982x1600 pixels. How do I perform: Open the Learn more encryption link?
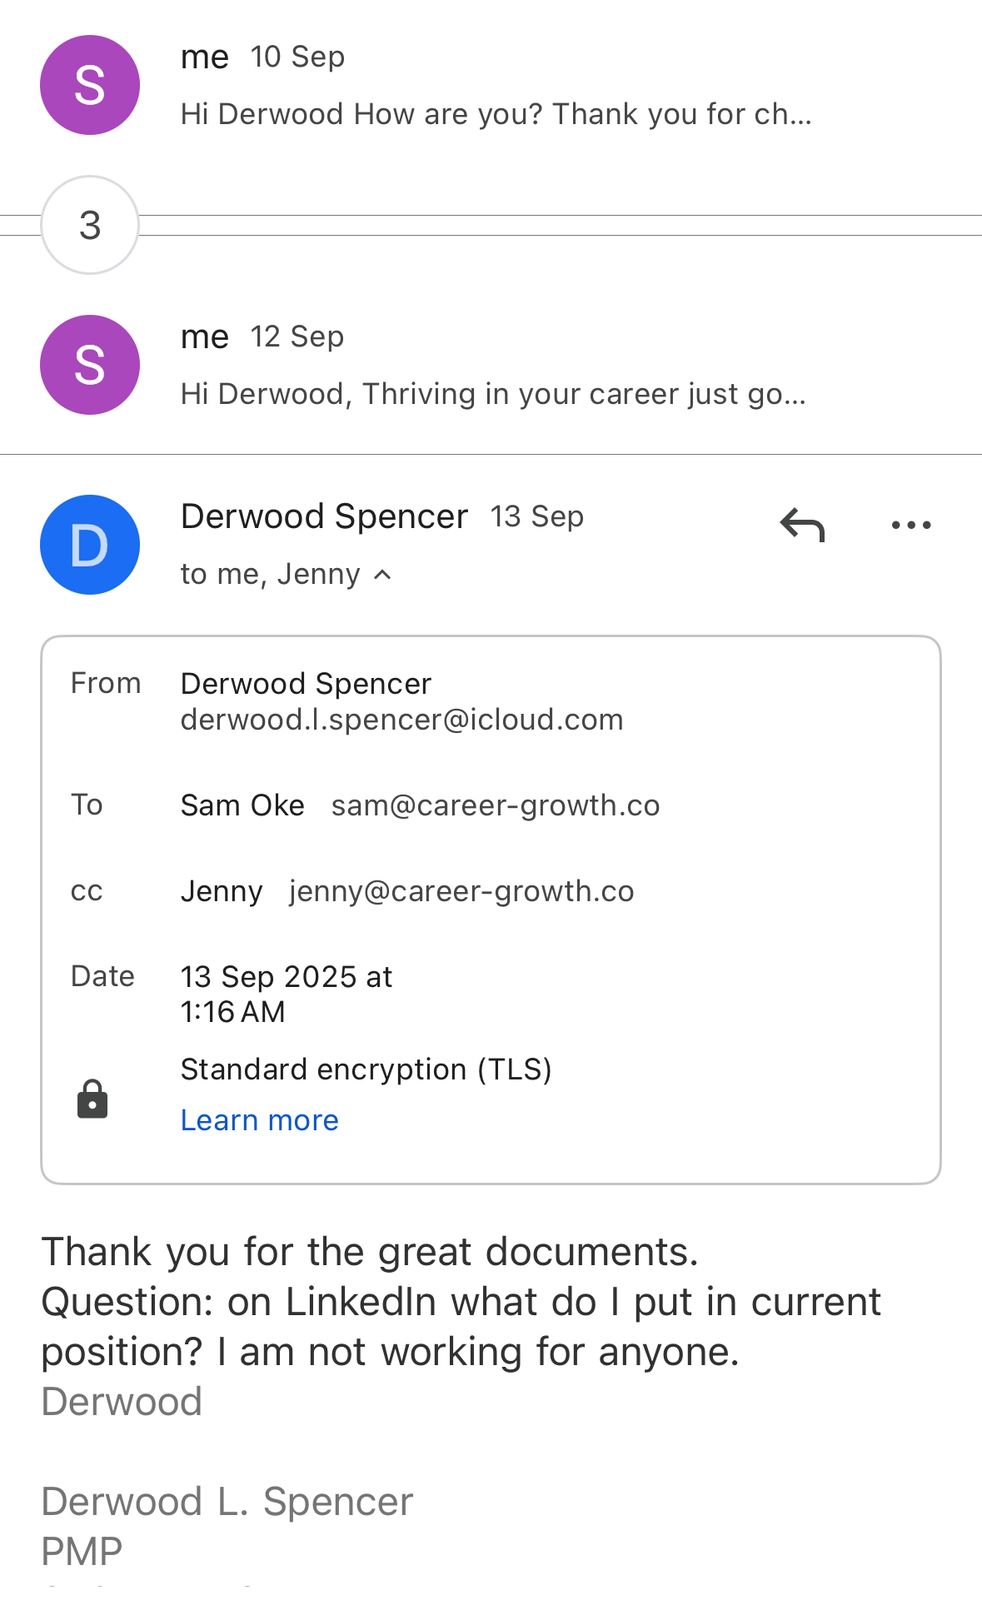click(259, 1120)
